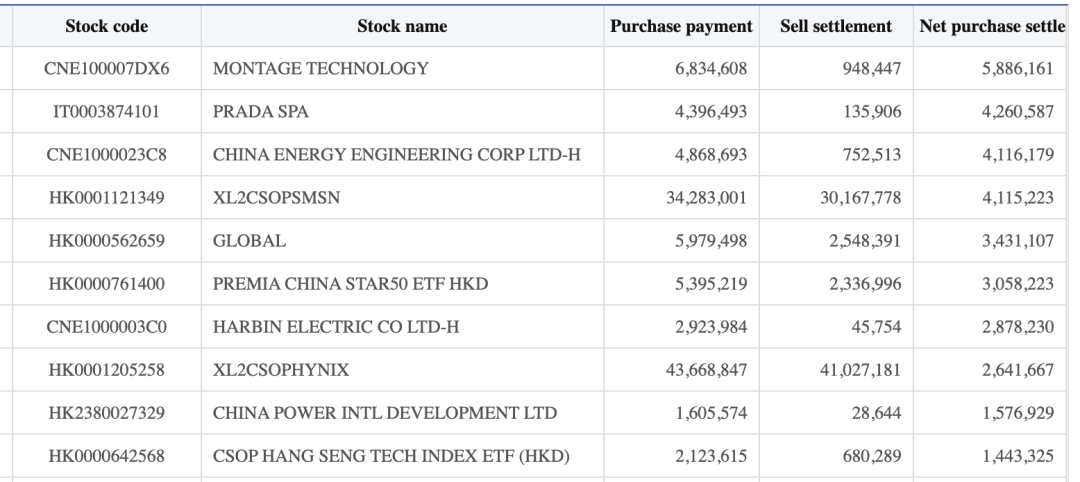The height and width of the screenshot is (482, 1080).
Task: Click the Sell settlement column header
Action: [835, 26]
